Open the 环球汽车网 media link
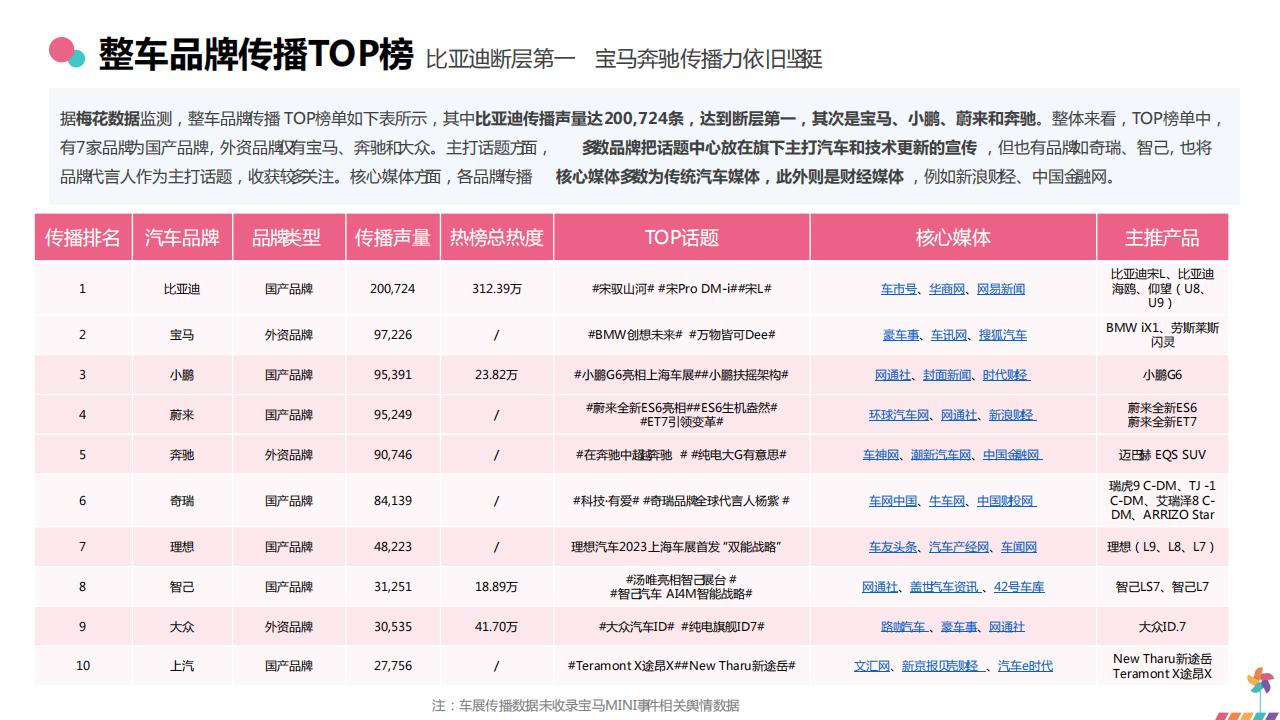The image size is (1280, 720). coord(899,415)
